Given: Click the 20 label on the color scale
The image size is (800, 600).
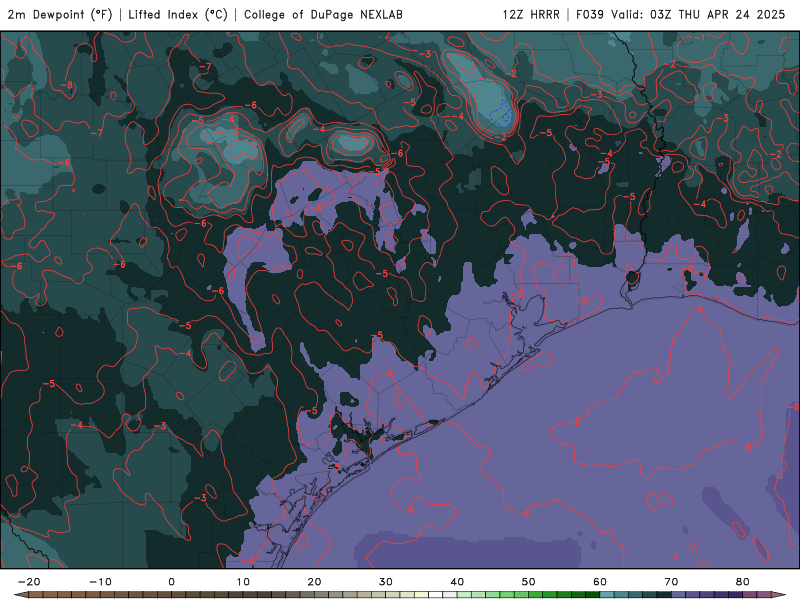Looking at the screenshot, I should click(x=314, y=582).
